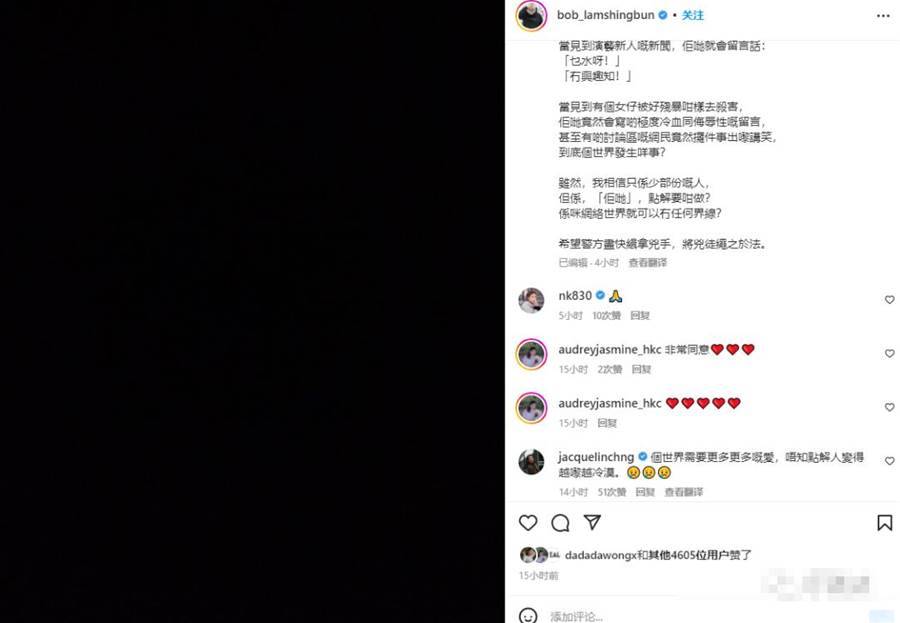Open nk830's profile picture

pos(531,300)
